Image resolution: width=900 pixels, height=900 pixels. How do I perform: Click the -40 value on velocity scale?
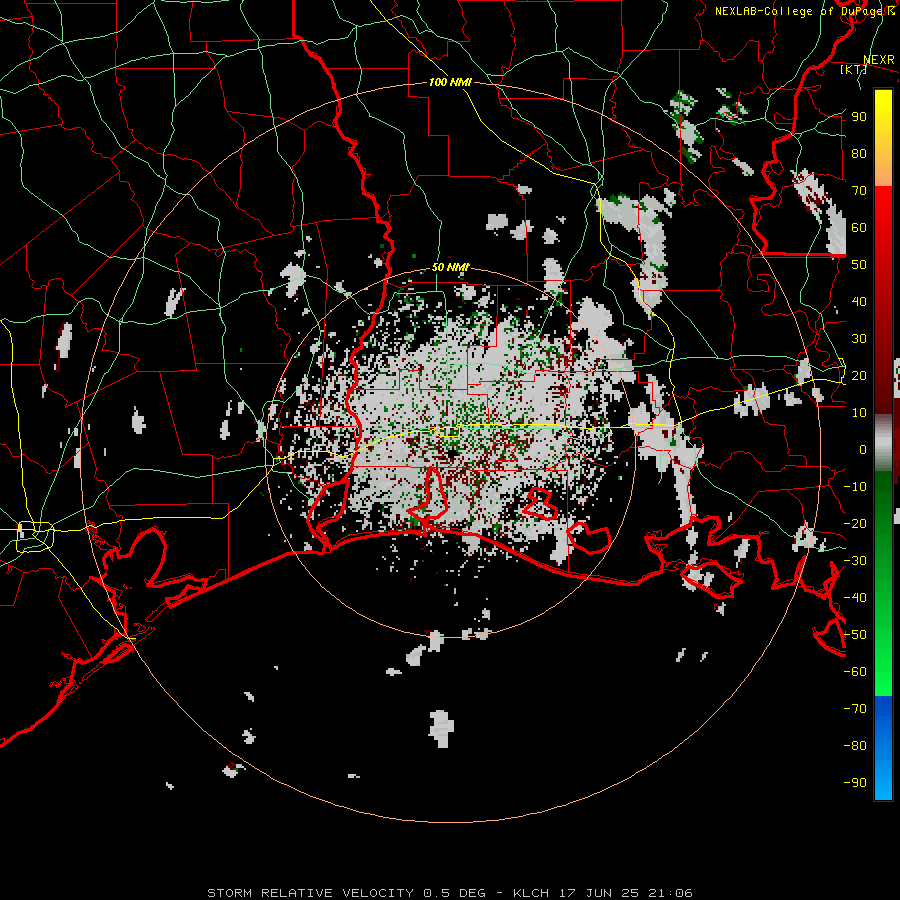pyautogui.click(x=855, y=598)
